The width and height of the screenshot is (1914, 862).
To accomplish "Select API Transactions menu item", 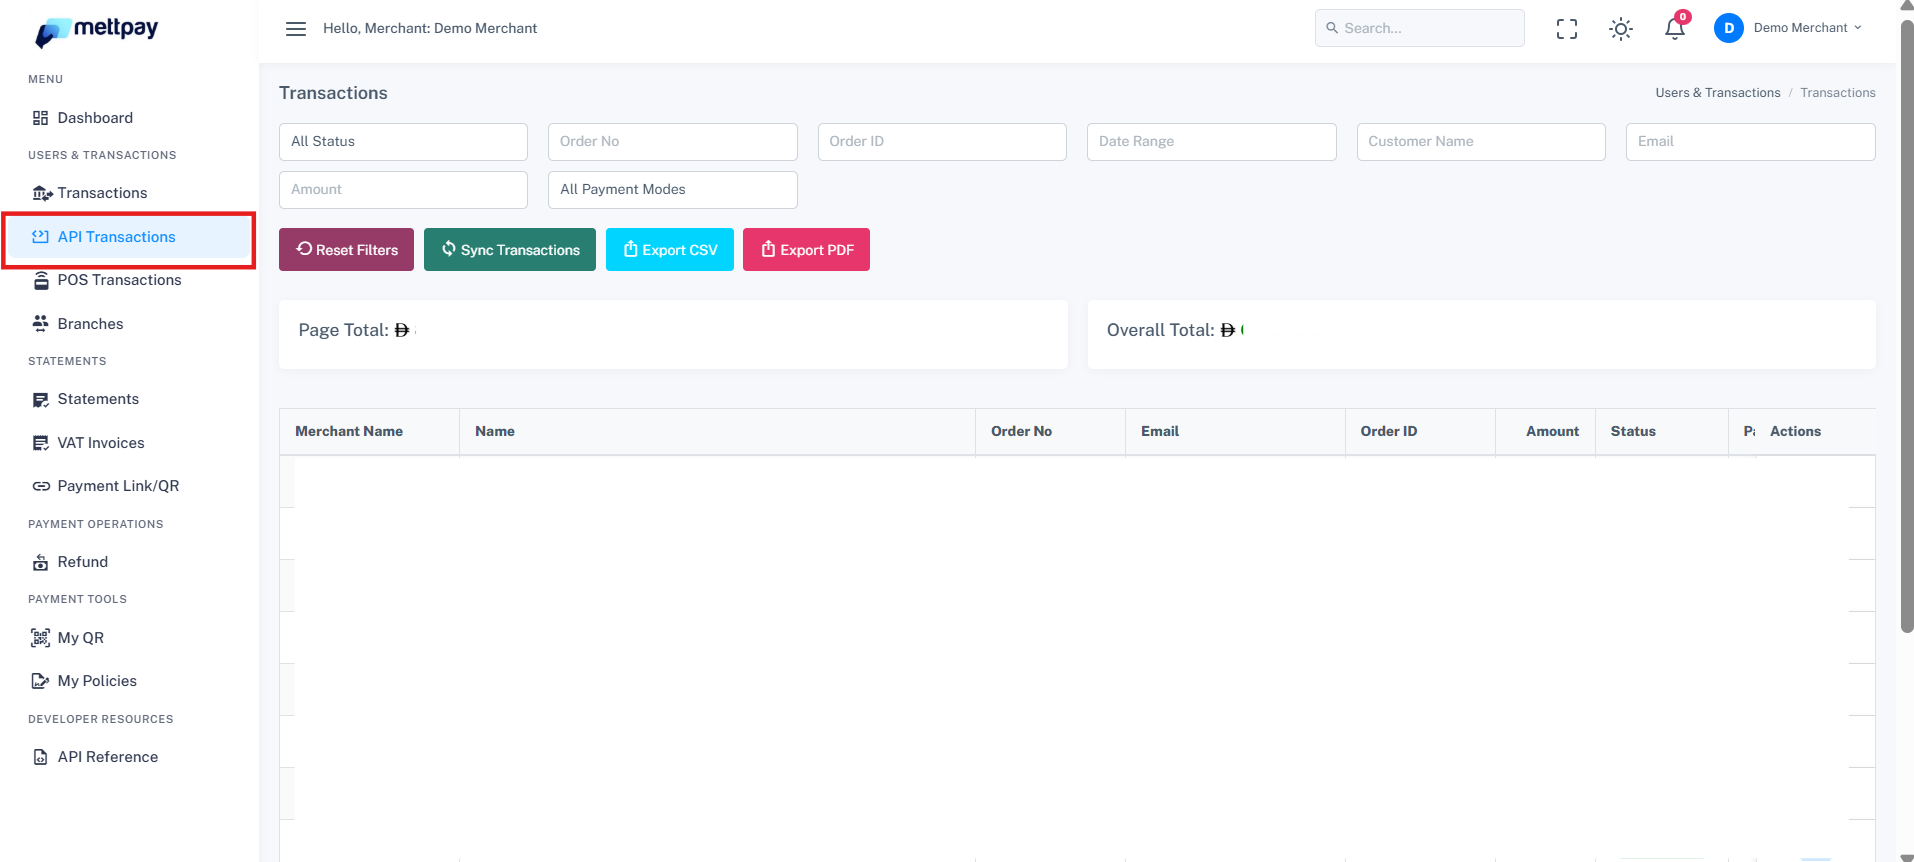I will tap(130, 237).
